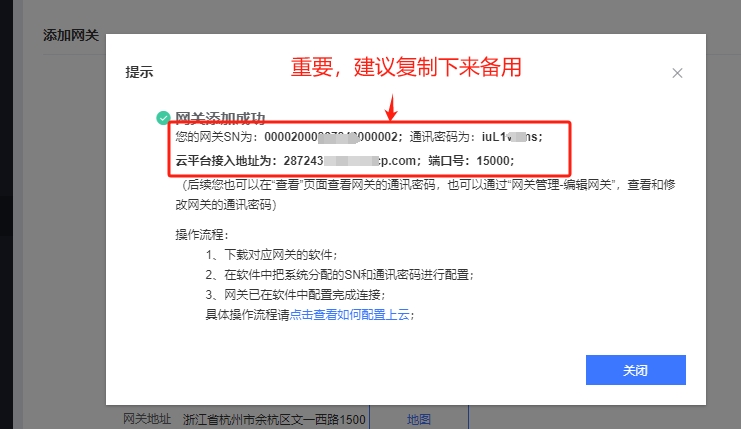This screenshot has width=741, height=429.
Task: Click the 地图 button in the background page
Action: pyautogui.click(x=419, y=419)
